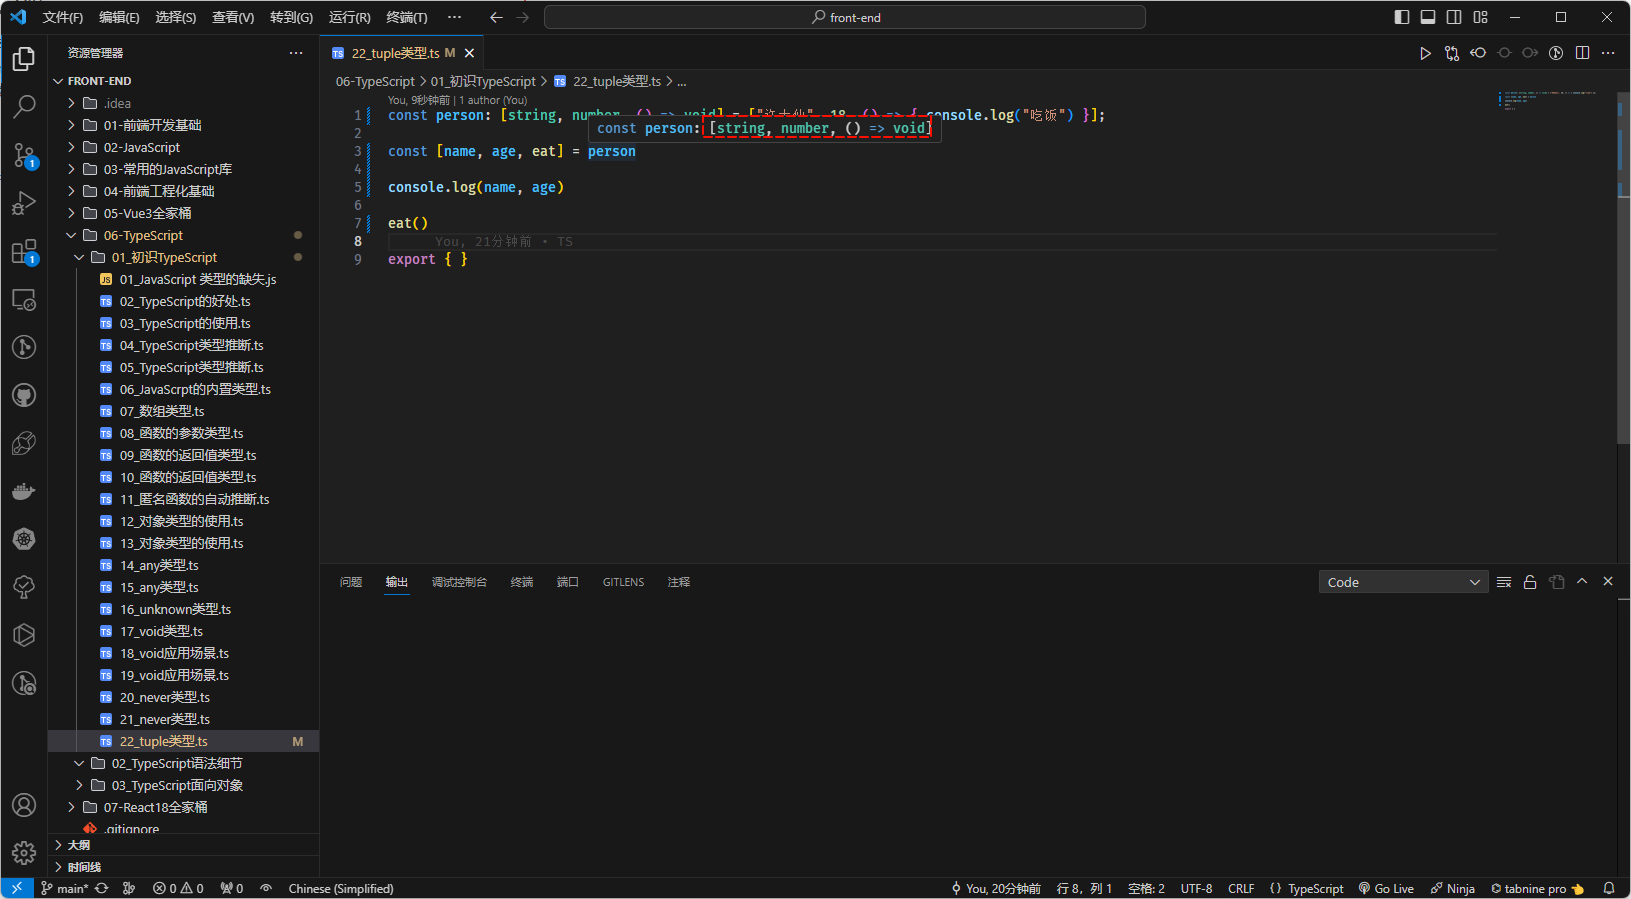Expand the 07-React18全家桶 folder
Viewport: 1631px width, 899px height.
(x=155, y=807)
